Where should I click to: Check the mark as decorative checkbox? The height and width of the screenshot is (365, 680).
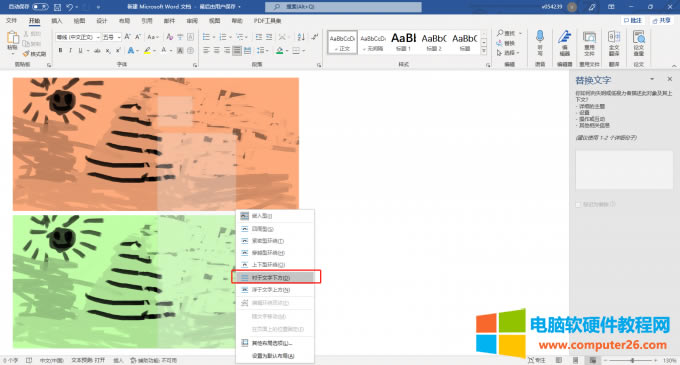[578, 205]
